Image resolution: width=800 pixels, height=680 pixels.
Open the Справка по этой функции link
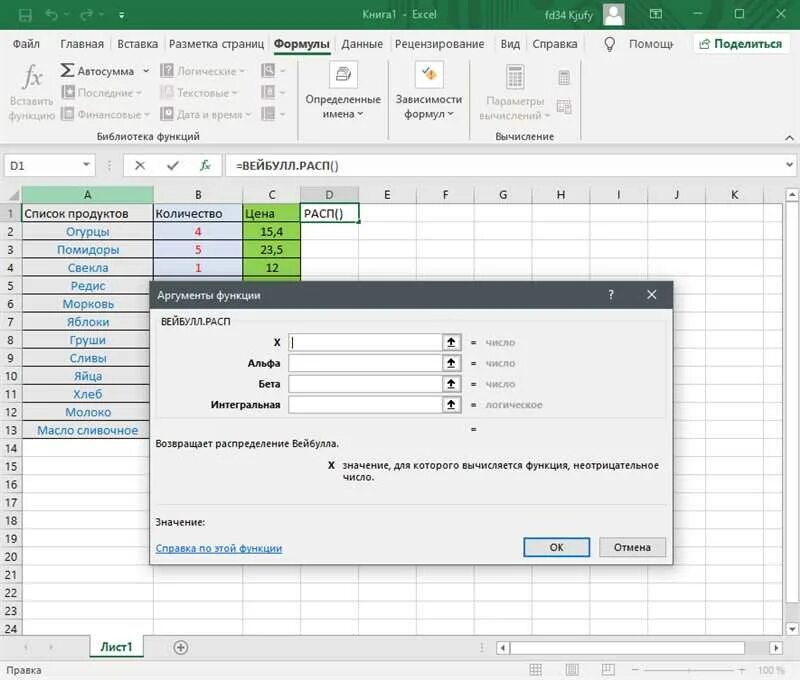(x=219, y=548)
